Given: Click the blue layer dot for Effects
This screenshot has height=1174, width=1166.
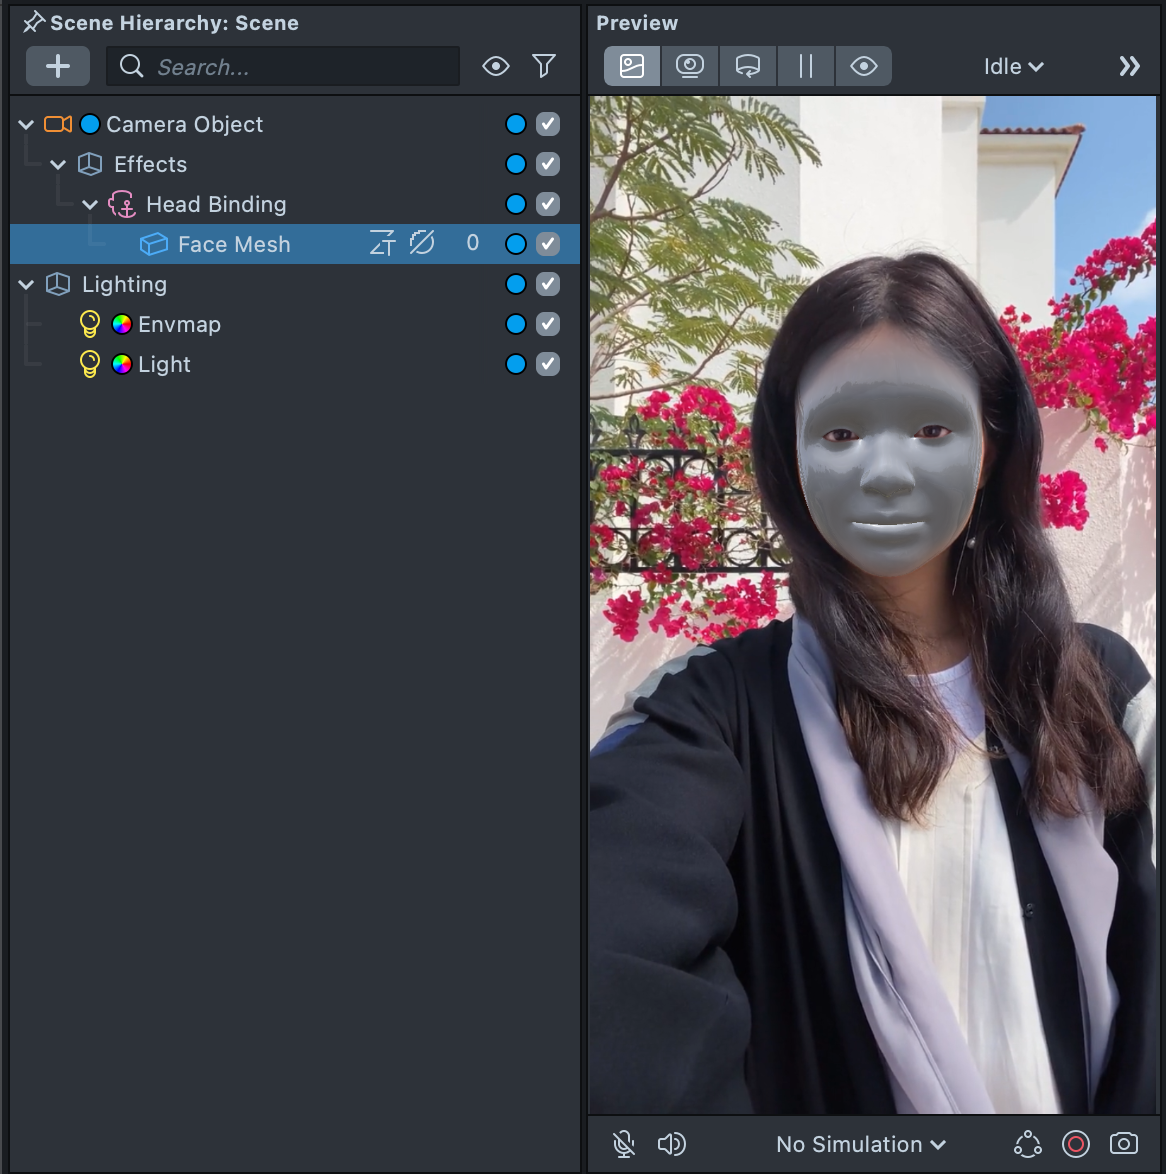Looking at the screenshot, I should 516,164.
